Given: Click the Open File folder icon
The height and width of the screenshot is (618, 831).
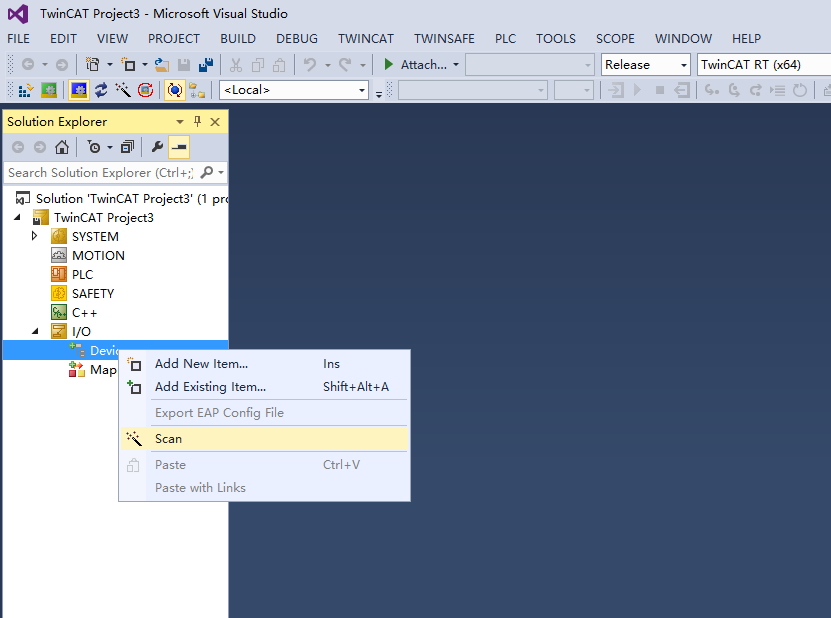Looking at the screenshot, I should pyautogui.click(x=162, y=65).
